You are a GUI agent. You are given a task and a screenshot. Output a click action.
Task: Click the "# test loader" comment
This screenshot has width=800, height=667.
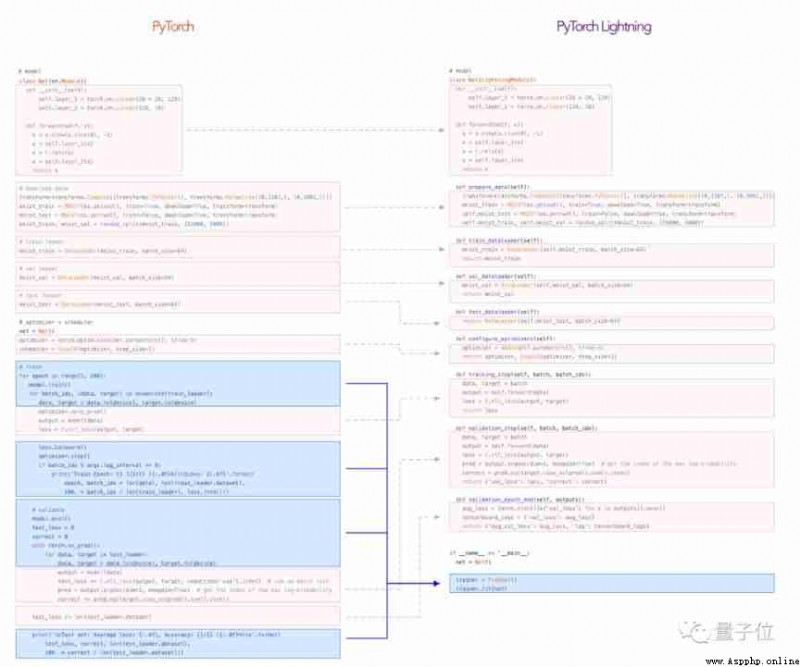tap(40, 295)
